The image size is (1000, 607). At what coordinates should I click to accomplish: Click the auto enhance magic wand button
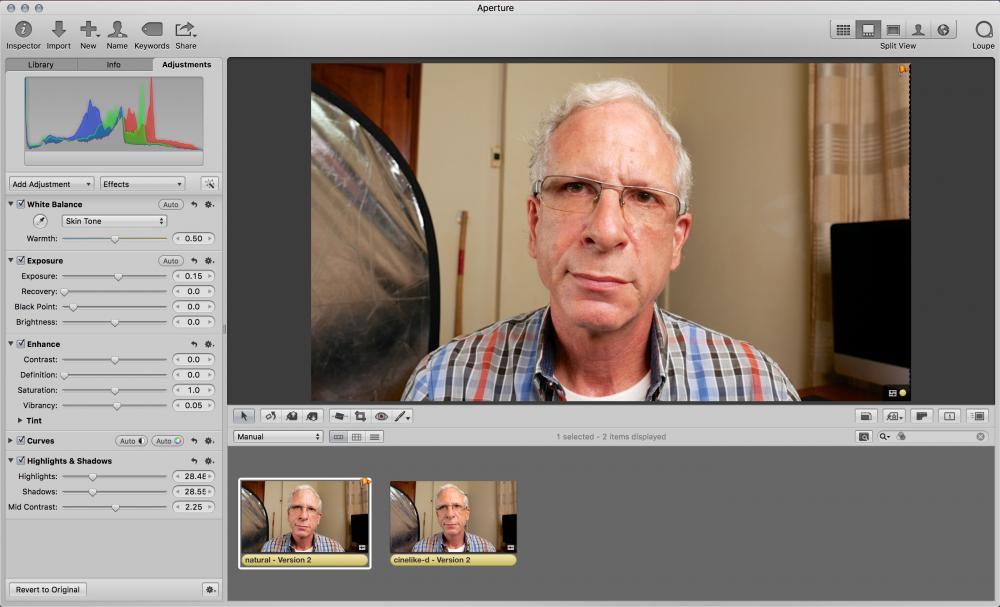pos(209,184)
